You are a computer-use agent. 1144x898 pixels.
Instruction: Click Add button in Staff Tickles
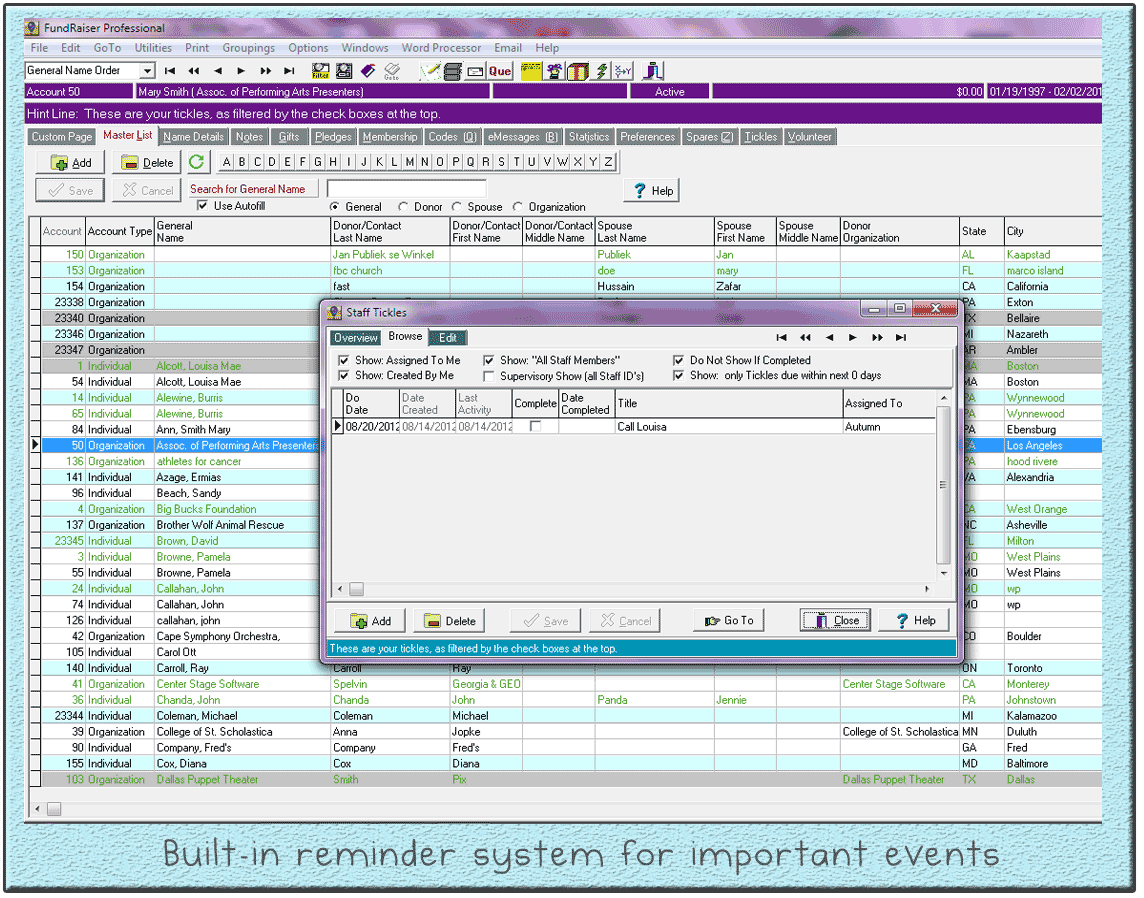click(x=372, y=622)
